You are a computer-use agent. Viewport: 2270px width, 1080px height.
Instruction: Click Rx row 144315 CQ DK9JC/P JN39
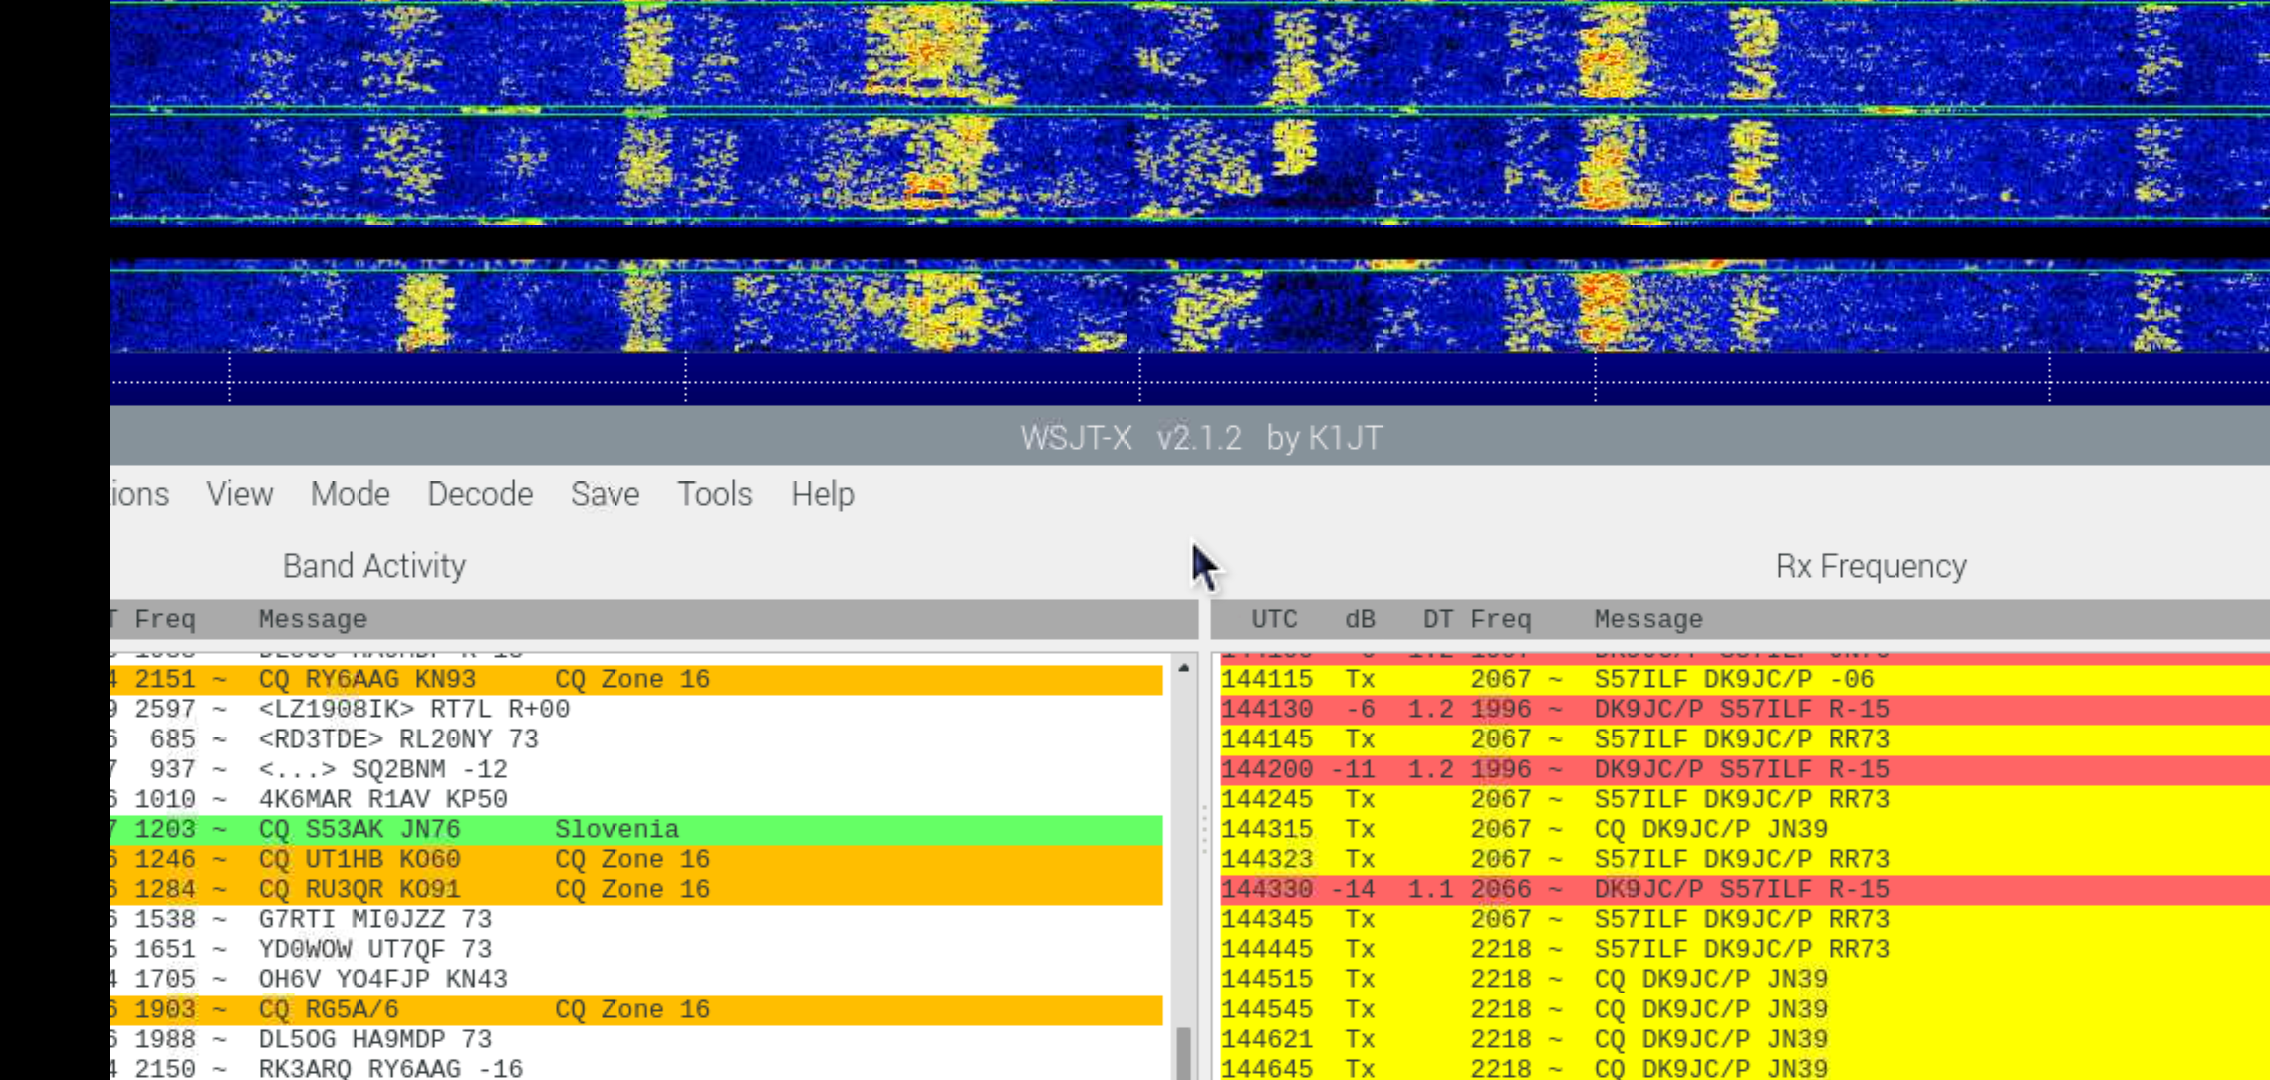tap(1745, 830)
